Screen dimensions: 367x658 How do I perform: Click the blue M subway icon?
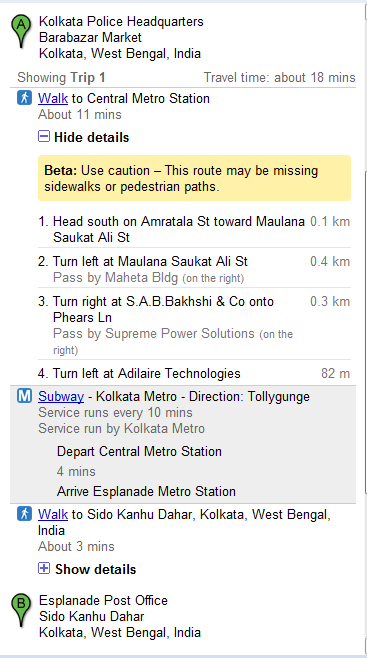[24, 396]
